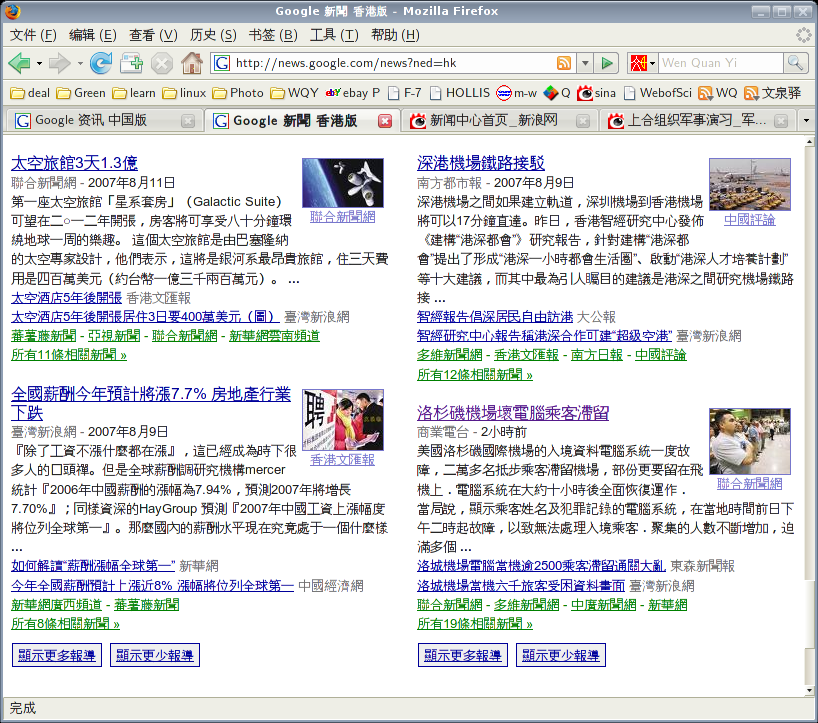Open the 帮助 (H) menu
Screen dimensions: 818x723
[395, 35]
